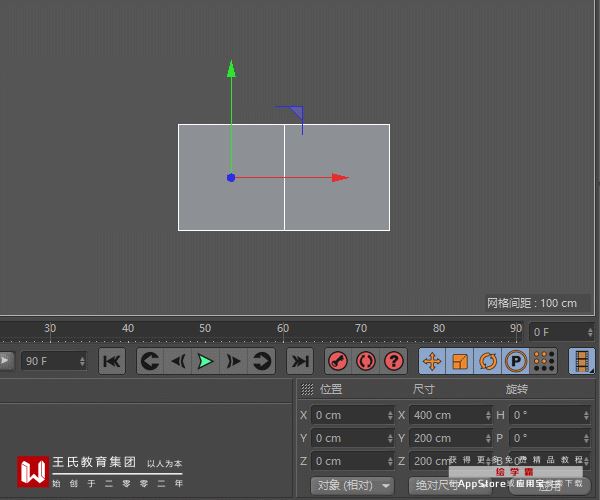Click size X 400 cm field
This screenshot has height=500, width=600.
click(x=451, y=415)
